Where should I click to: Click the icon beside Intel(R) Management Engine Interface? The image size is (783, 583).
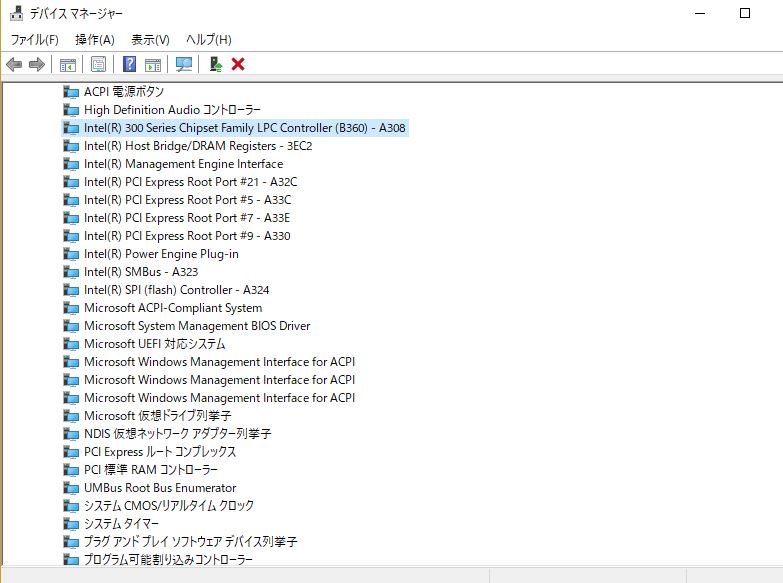[x=71, y=164]
